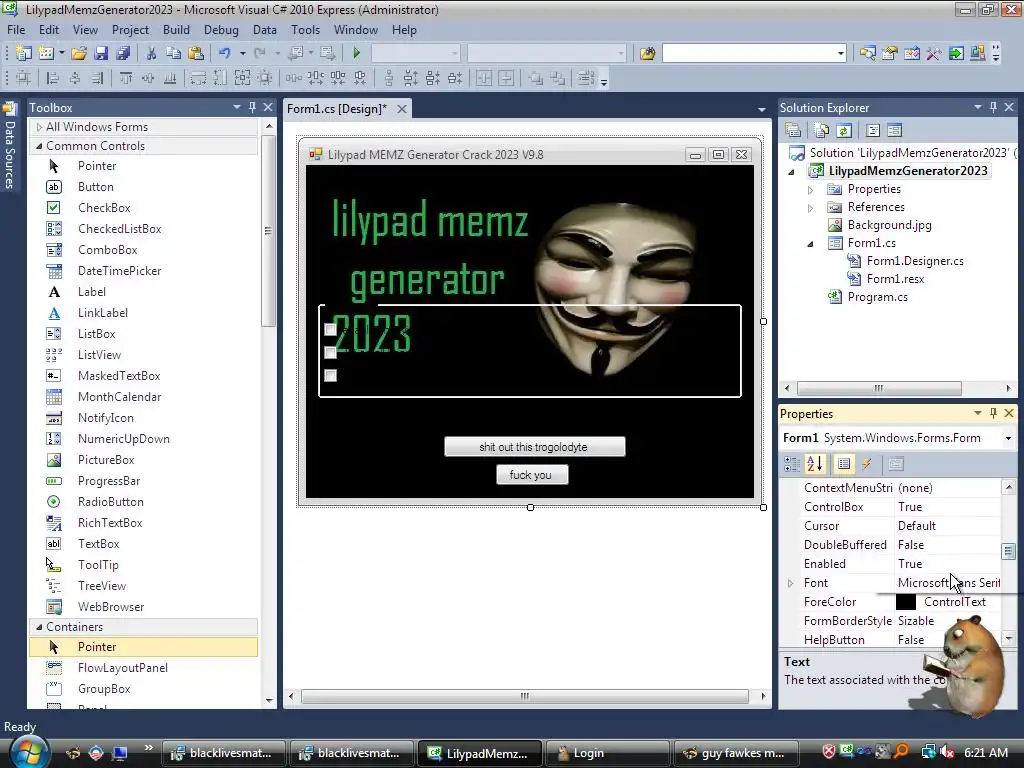
Task: Click the Login taskbar button
Action: click(606, 753)
